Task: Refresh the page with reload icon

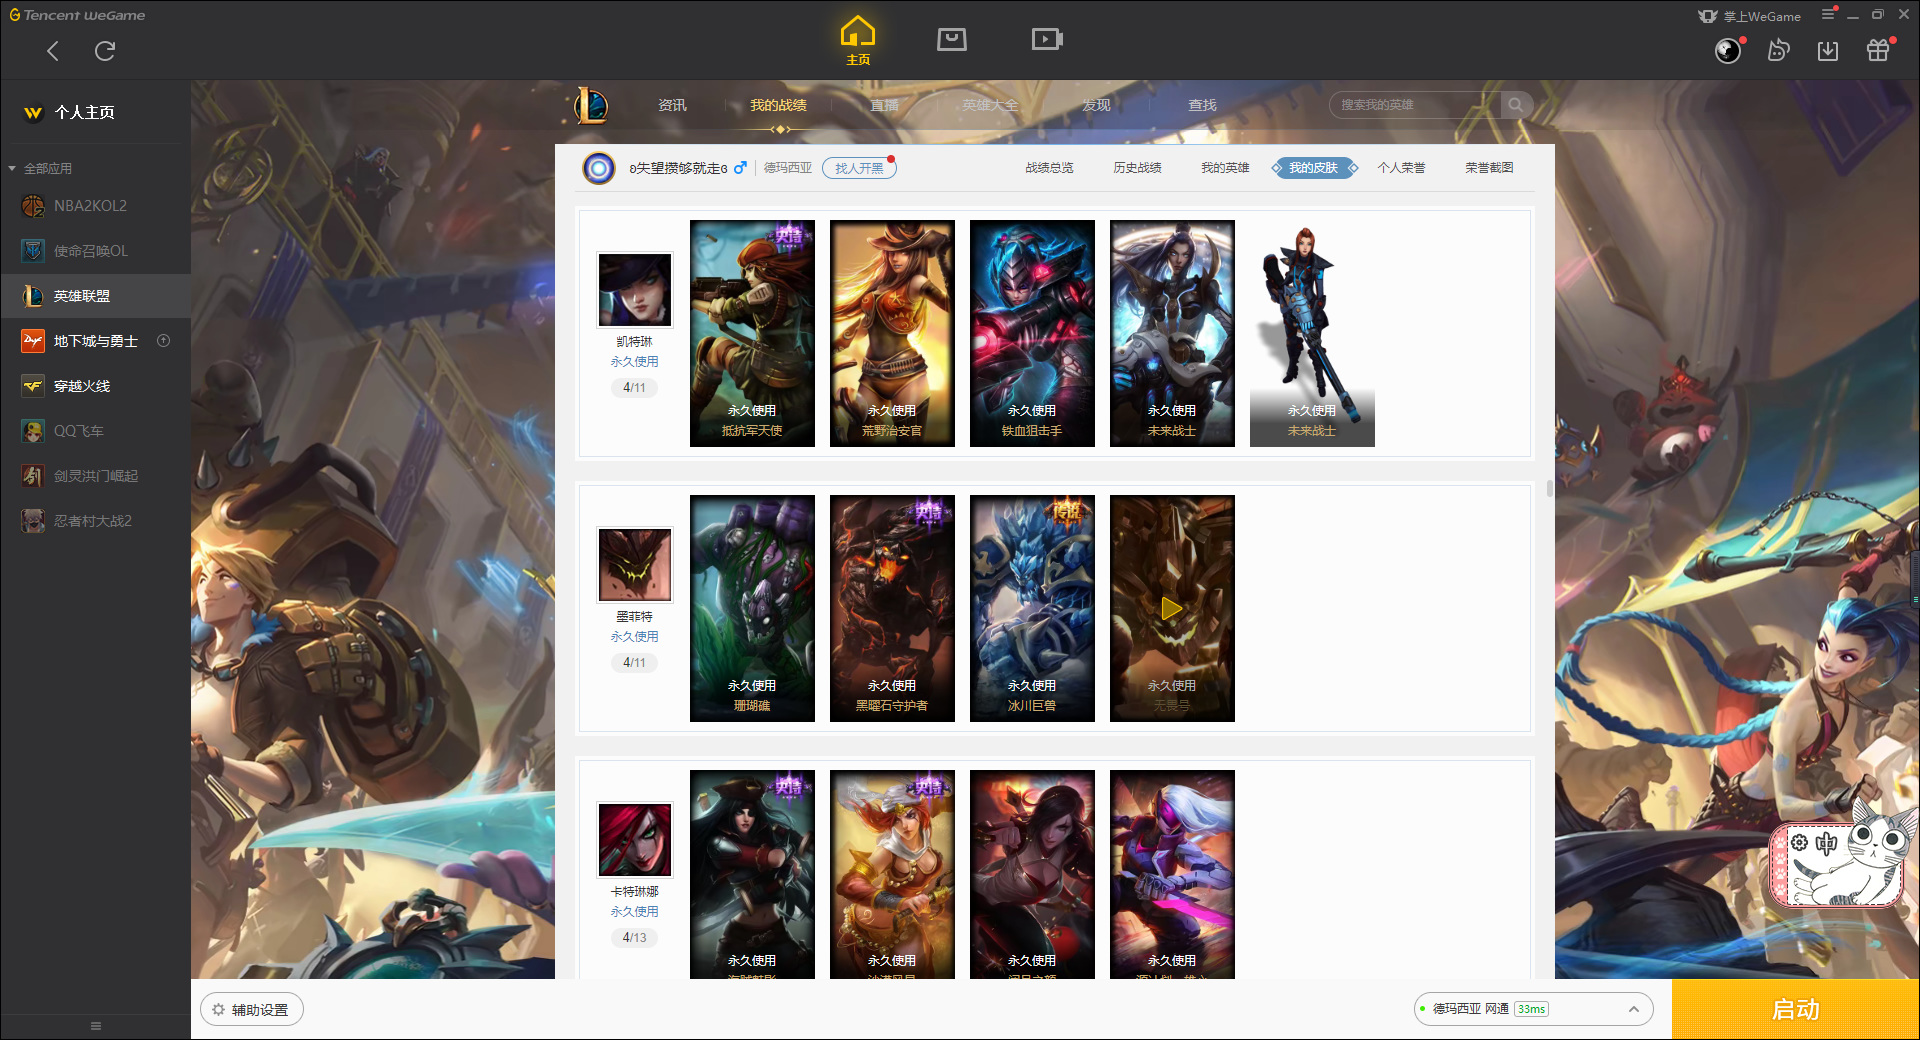Action: pyautogui.click(x=105, y=51)
